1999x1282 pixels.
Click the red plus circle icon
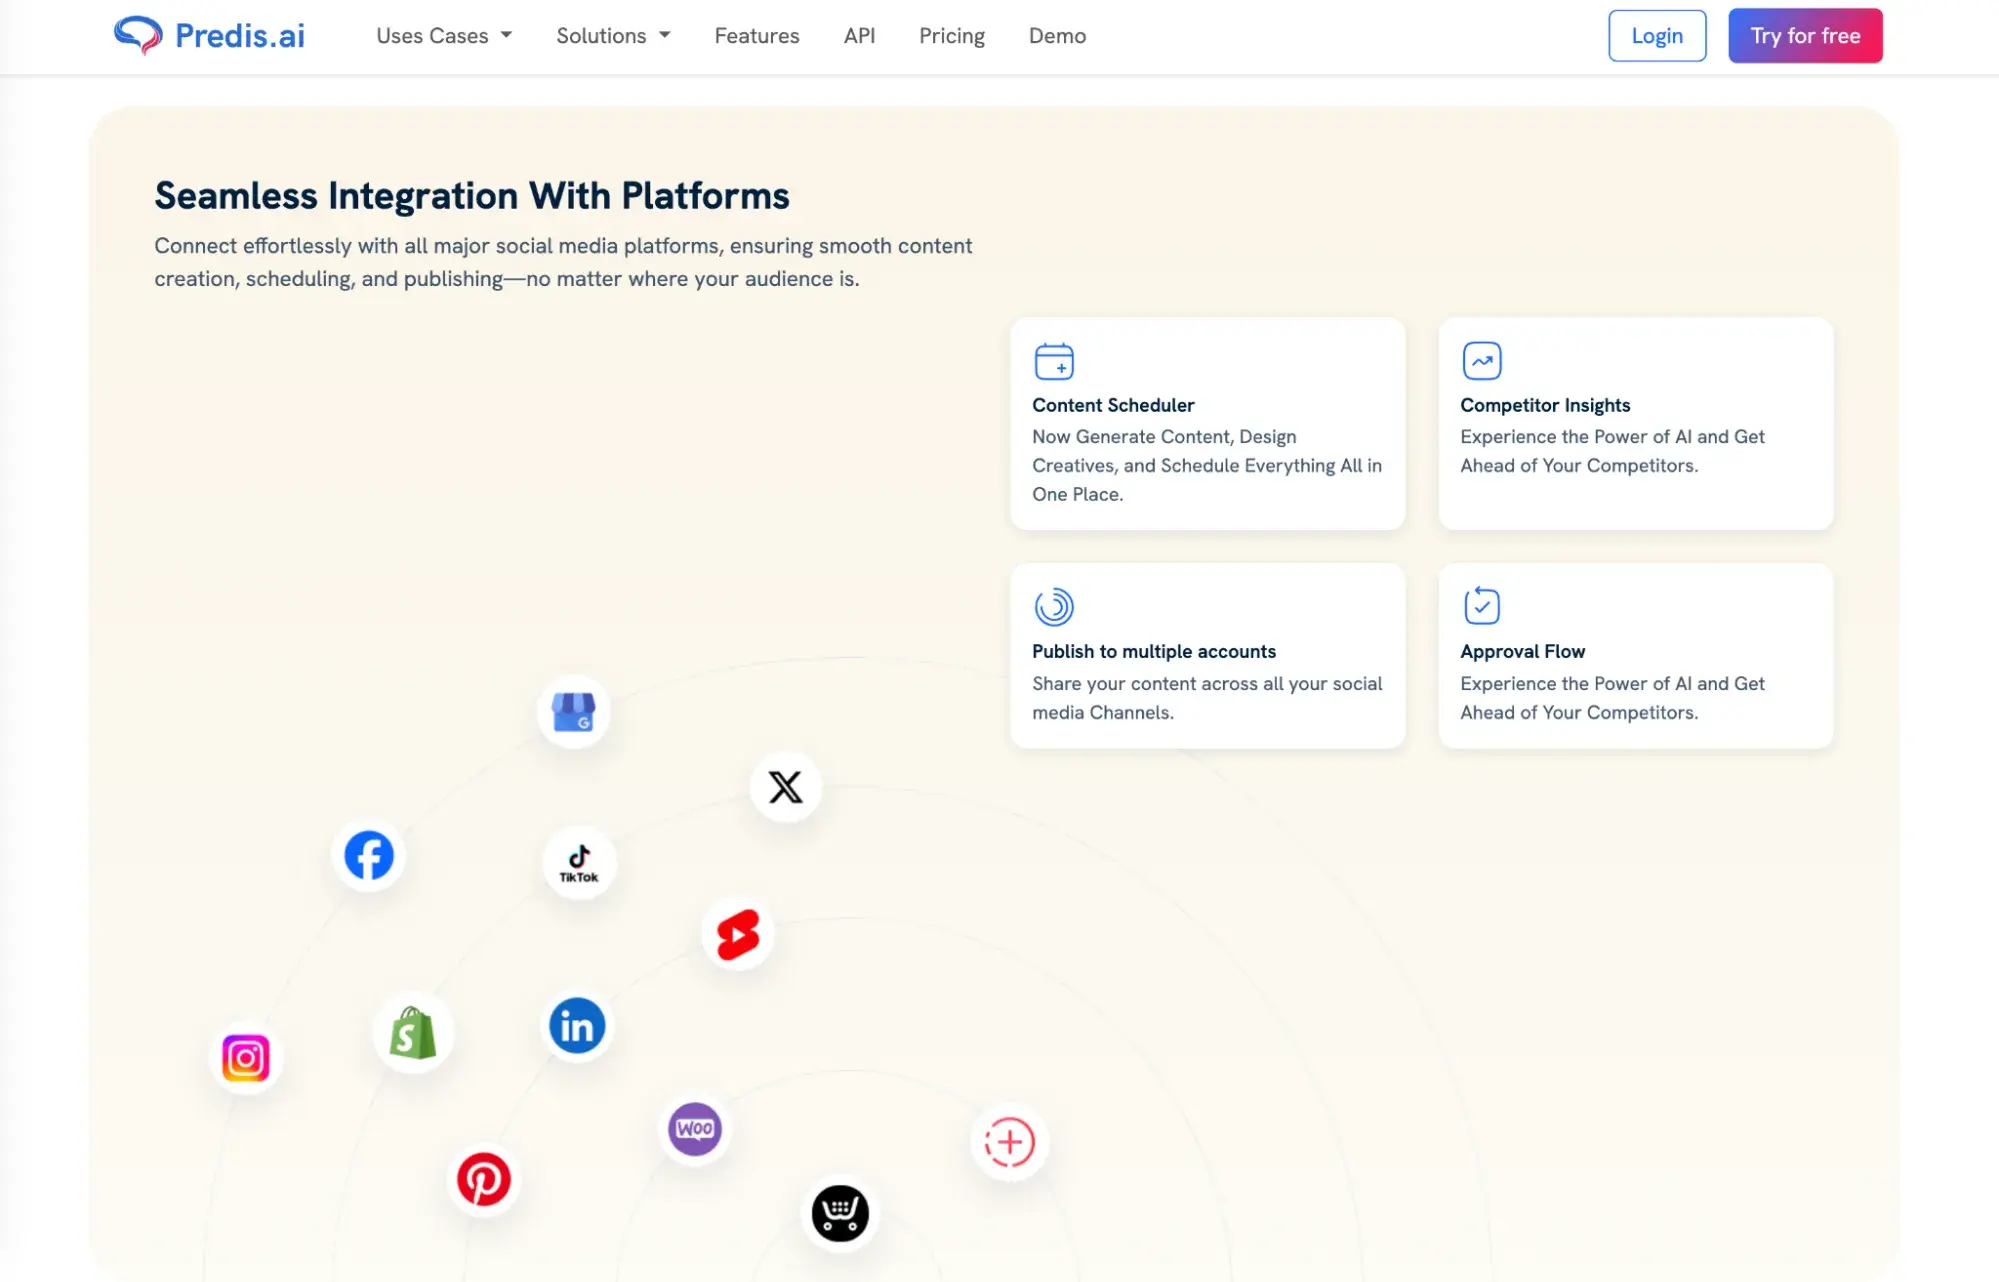click(x=1010, y=1142)
